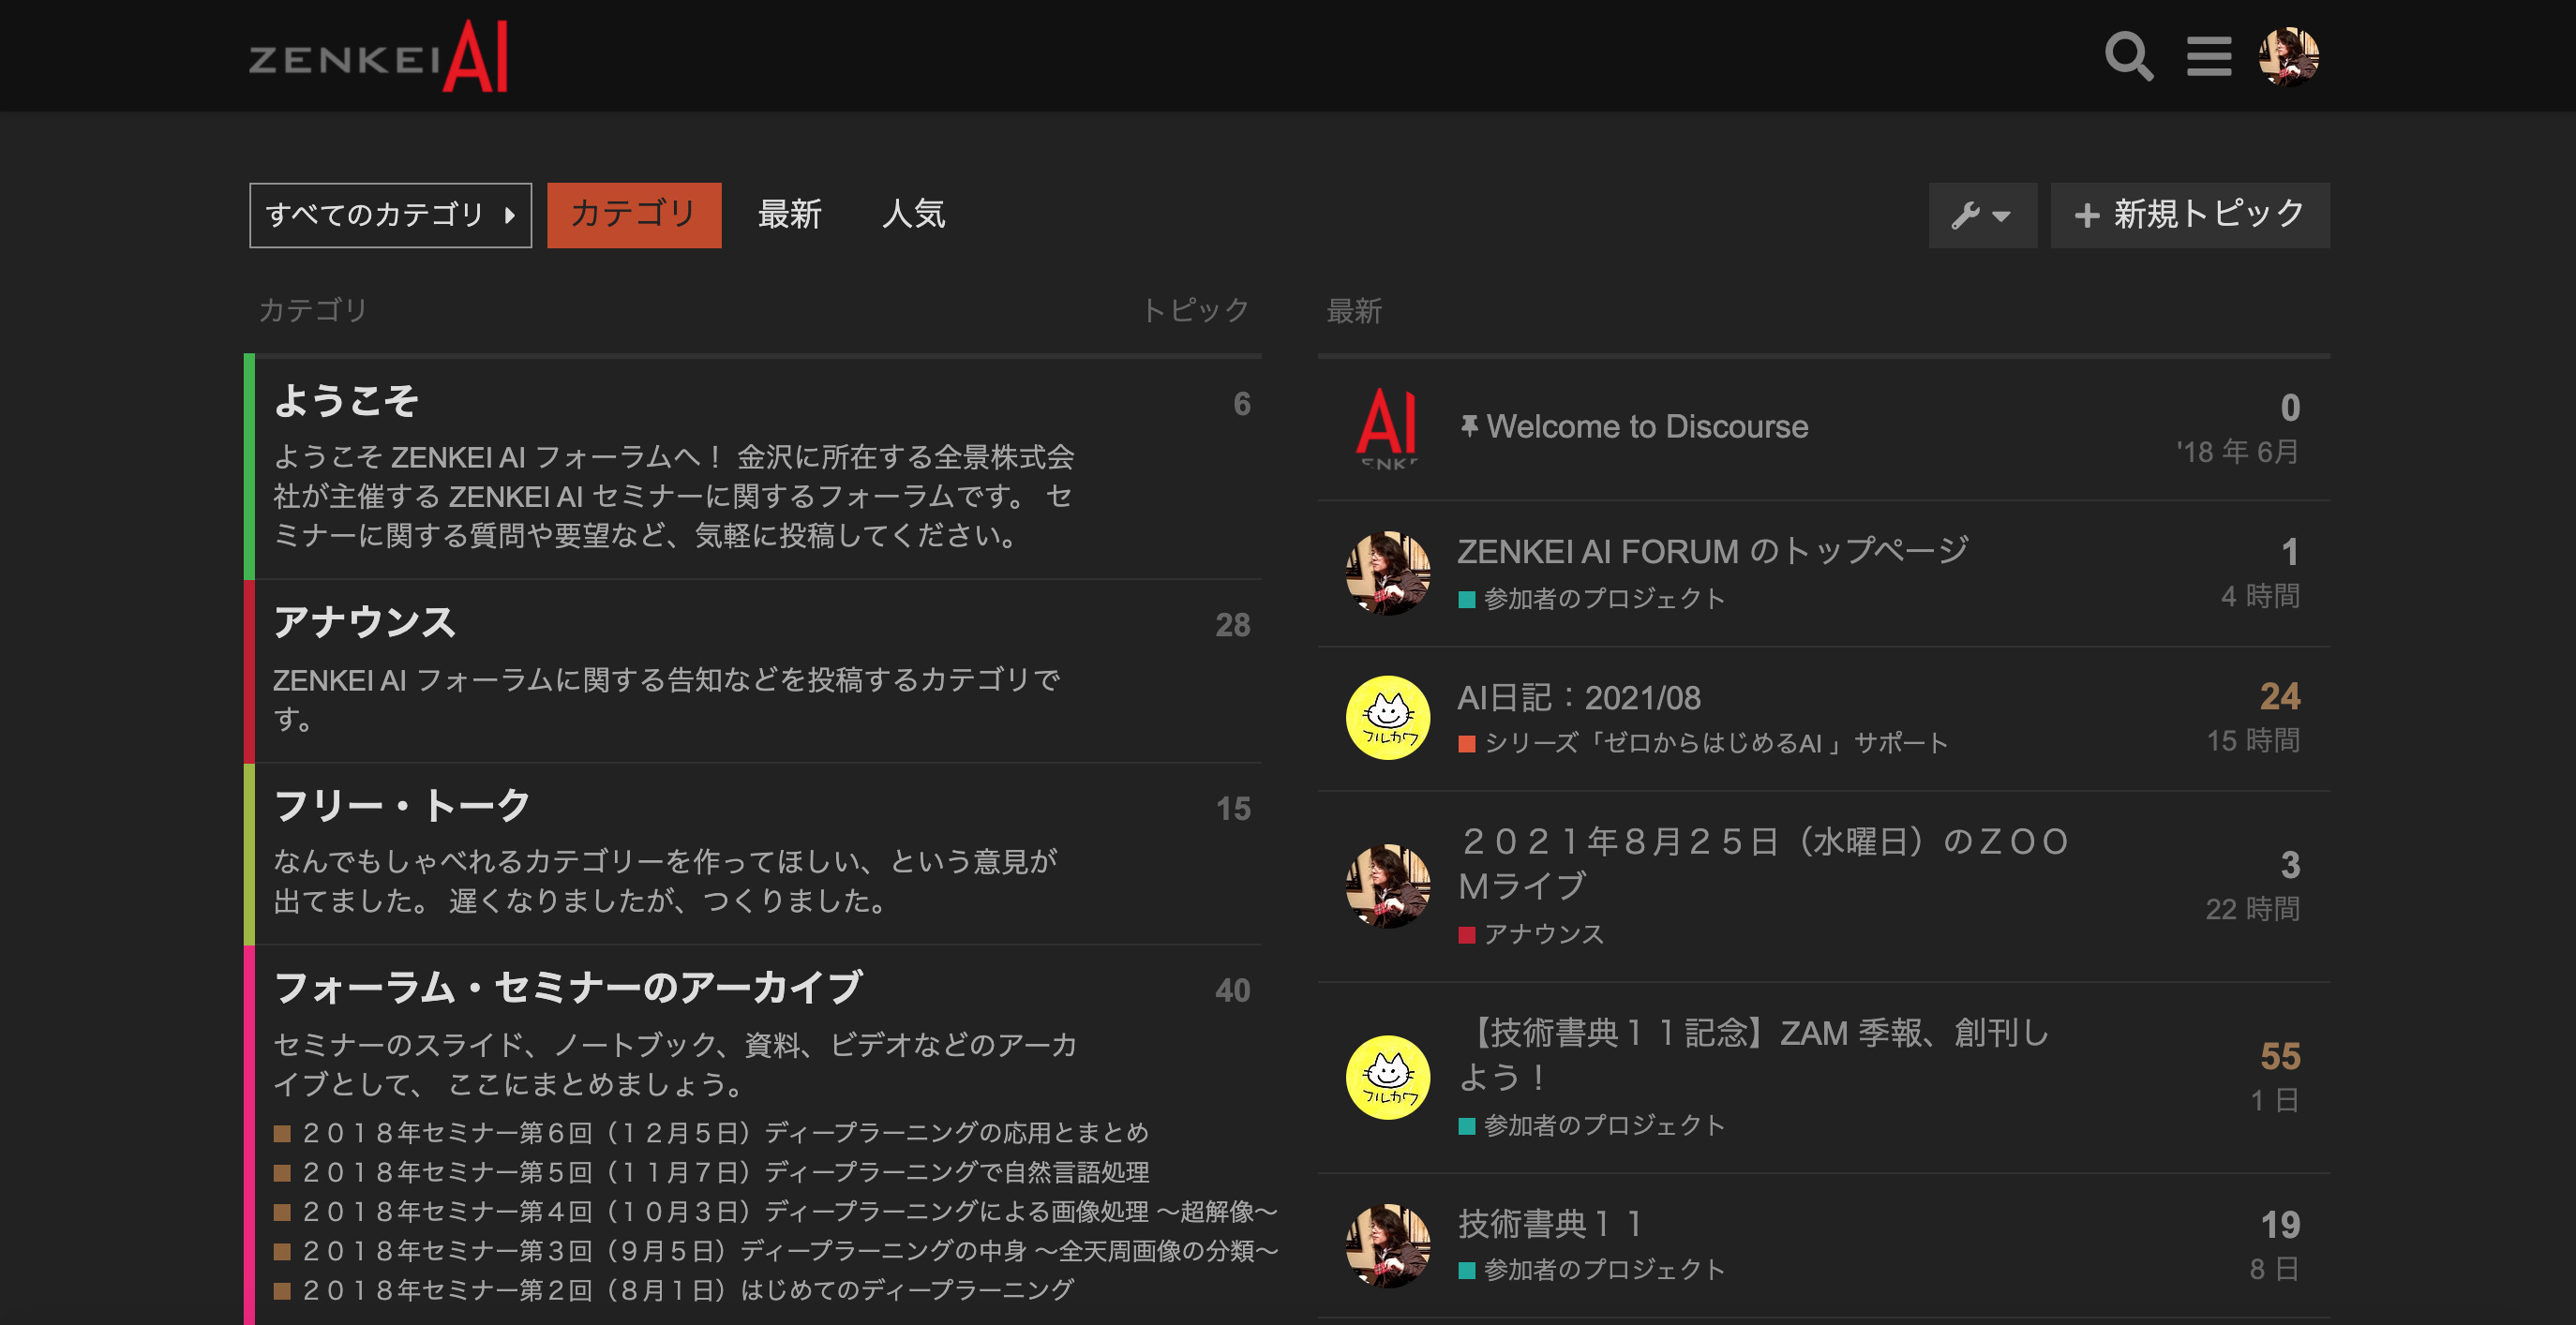Click the '18 年 6月 date

tap(2238, 452)
